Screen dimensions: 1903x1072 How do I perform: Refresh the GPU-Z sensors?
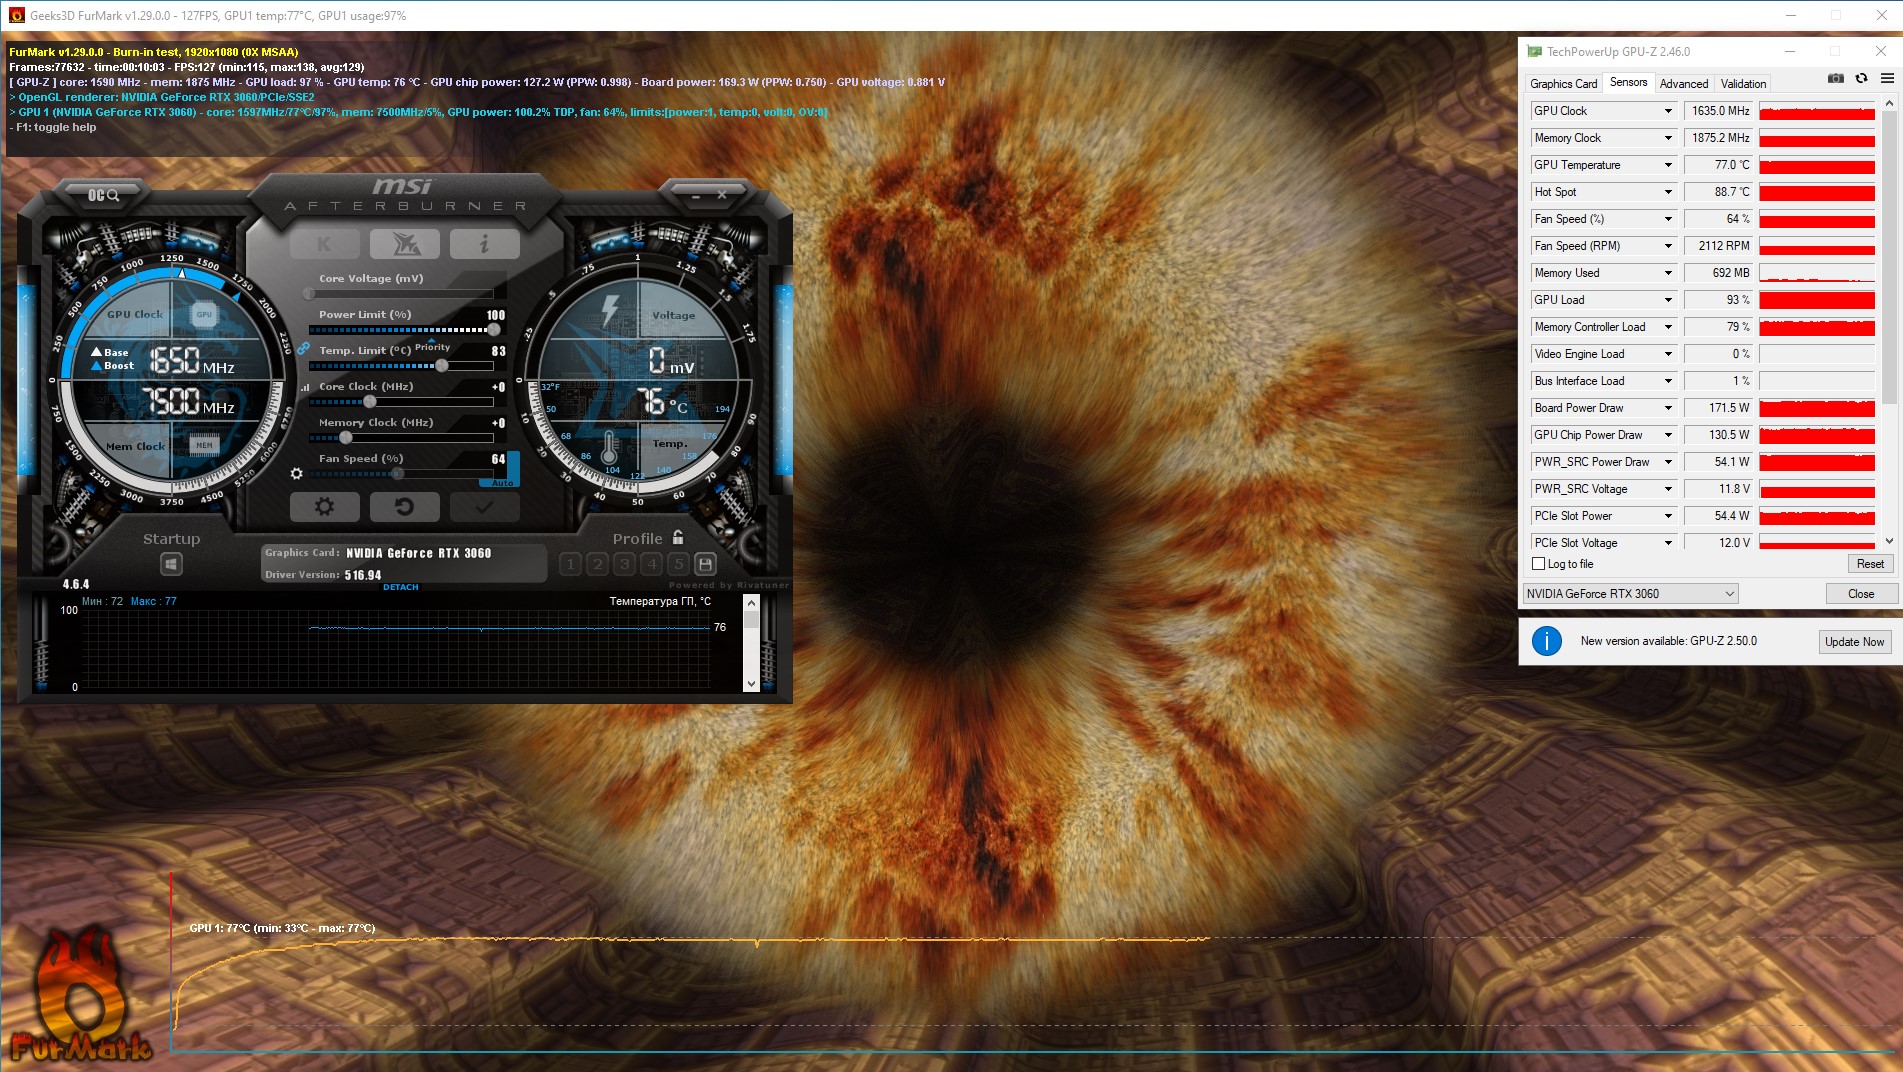point(1861,78)
